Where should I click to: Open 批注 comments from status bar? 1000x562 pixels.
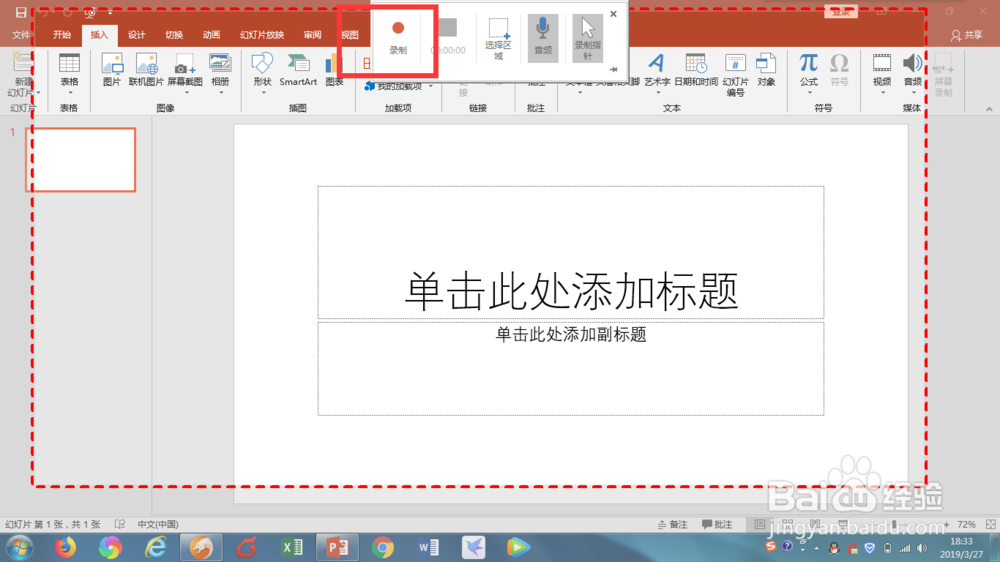[717, 524]
